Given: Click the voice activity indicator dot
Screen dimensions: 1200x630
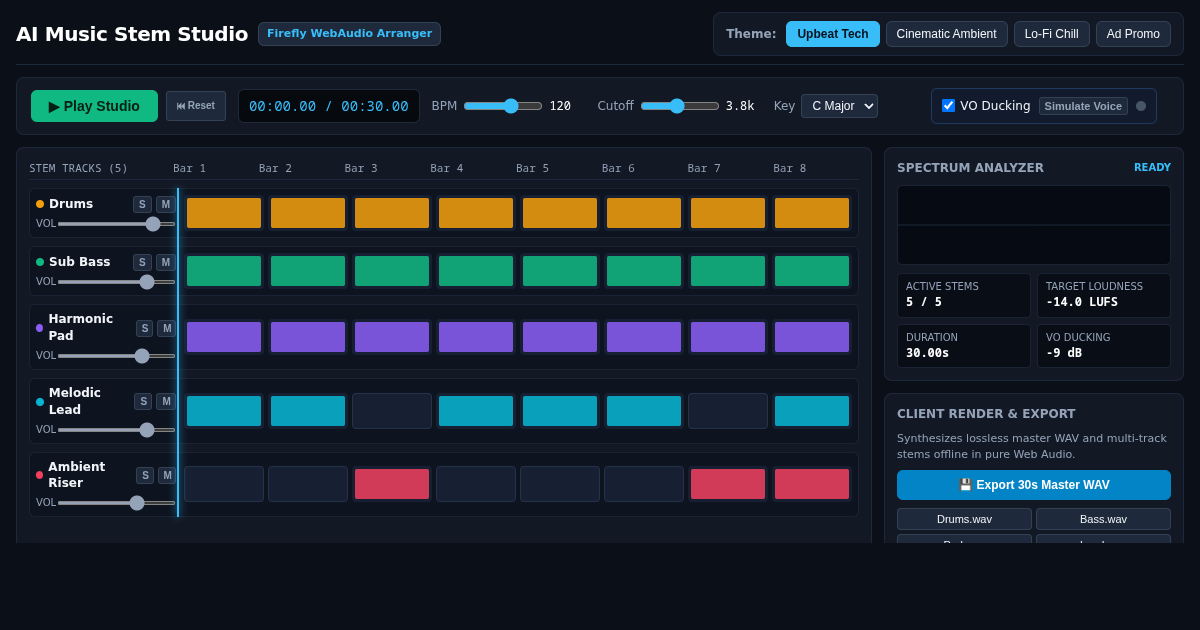Looking at the screenshot, I should 1141,106.
